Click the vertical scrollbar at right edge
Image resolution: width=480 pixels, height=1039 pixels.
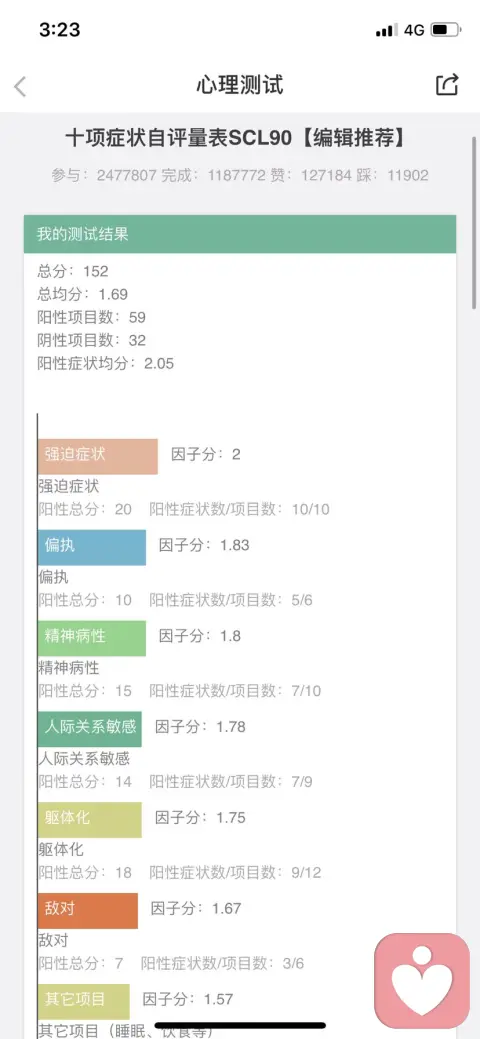[473, 219]
